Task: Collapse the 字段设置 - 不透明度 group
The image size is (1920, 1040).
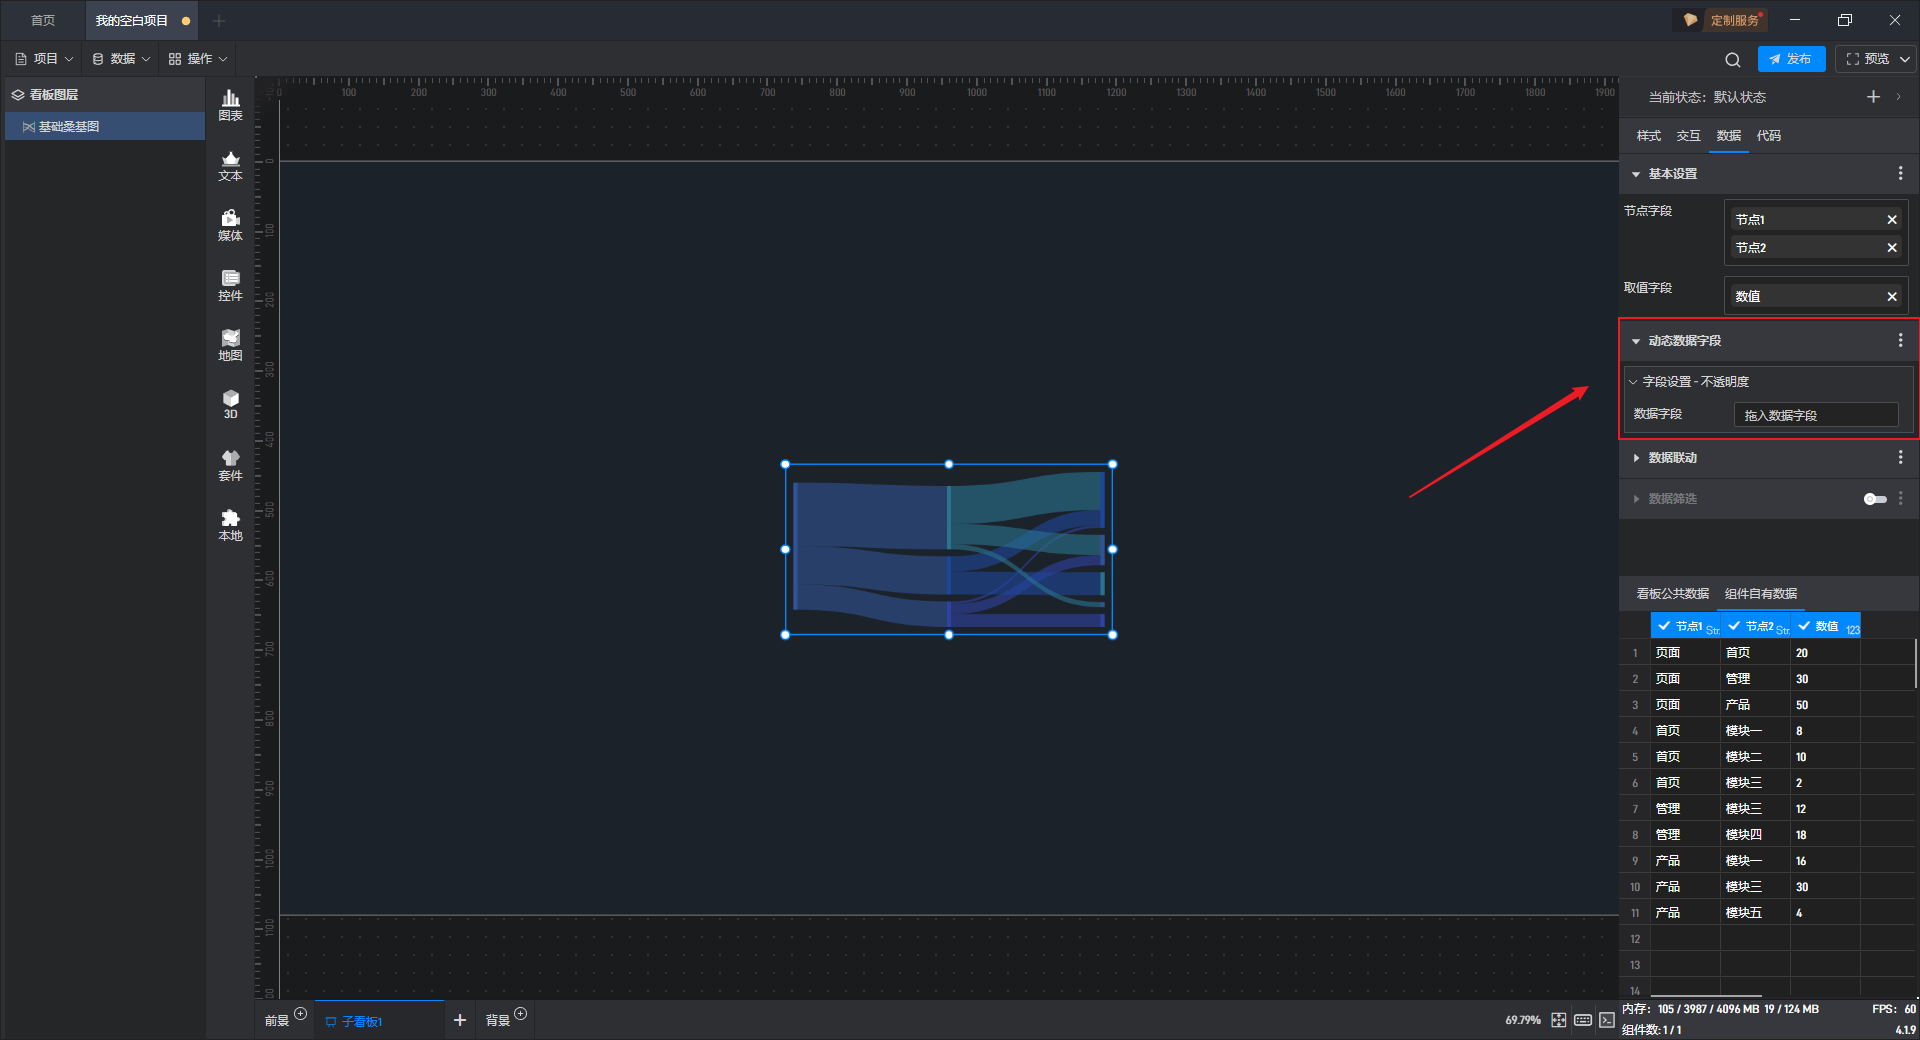Action: (1633, 382)
